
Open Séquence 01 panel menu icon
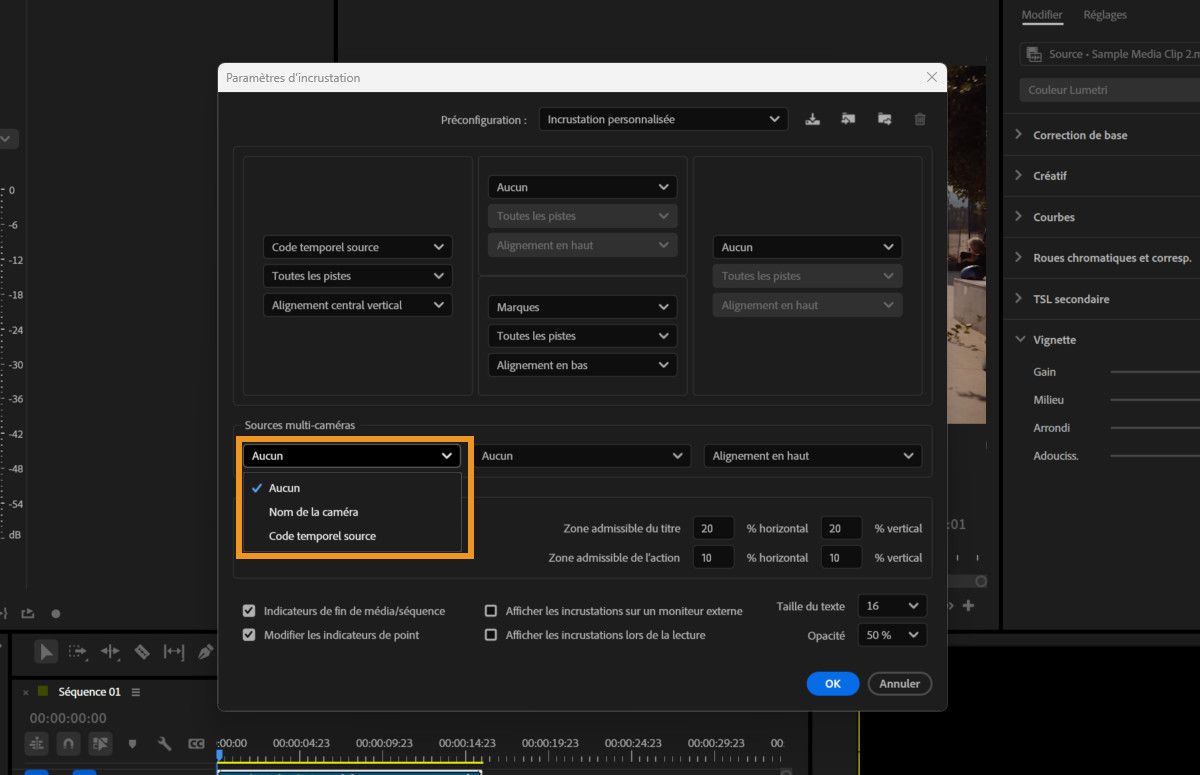(136, 692)
